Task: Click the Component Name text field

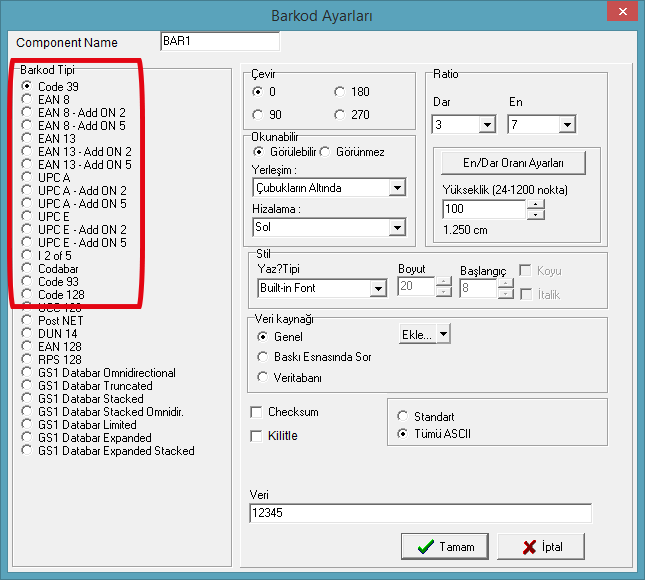Action: [220, 42]
